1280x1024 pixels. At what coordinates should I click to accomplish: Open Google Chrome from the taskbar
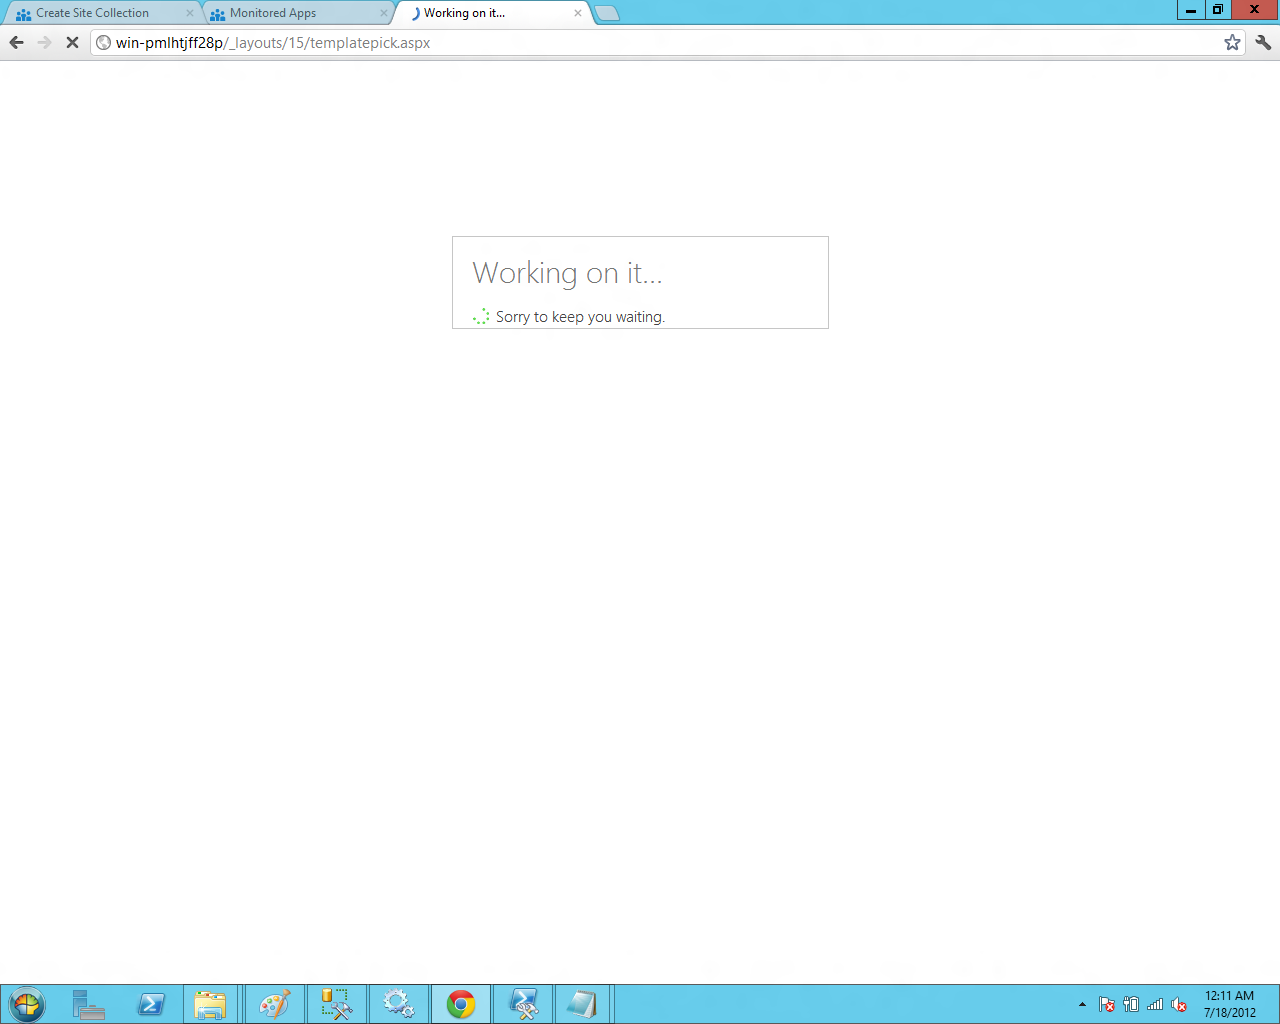(x=460, y=1004)
